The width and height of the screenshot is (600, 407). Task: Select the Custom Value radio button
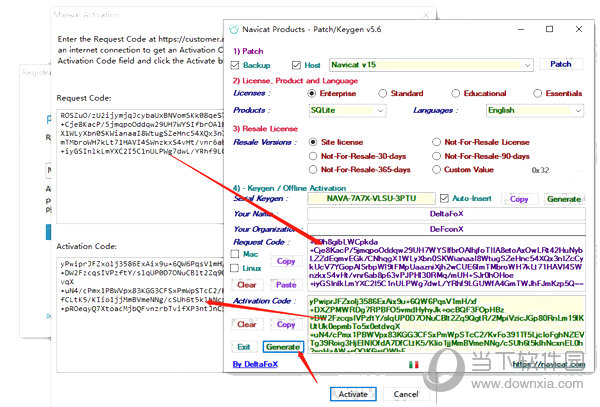(x=436, y=169)
